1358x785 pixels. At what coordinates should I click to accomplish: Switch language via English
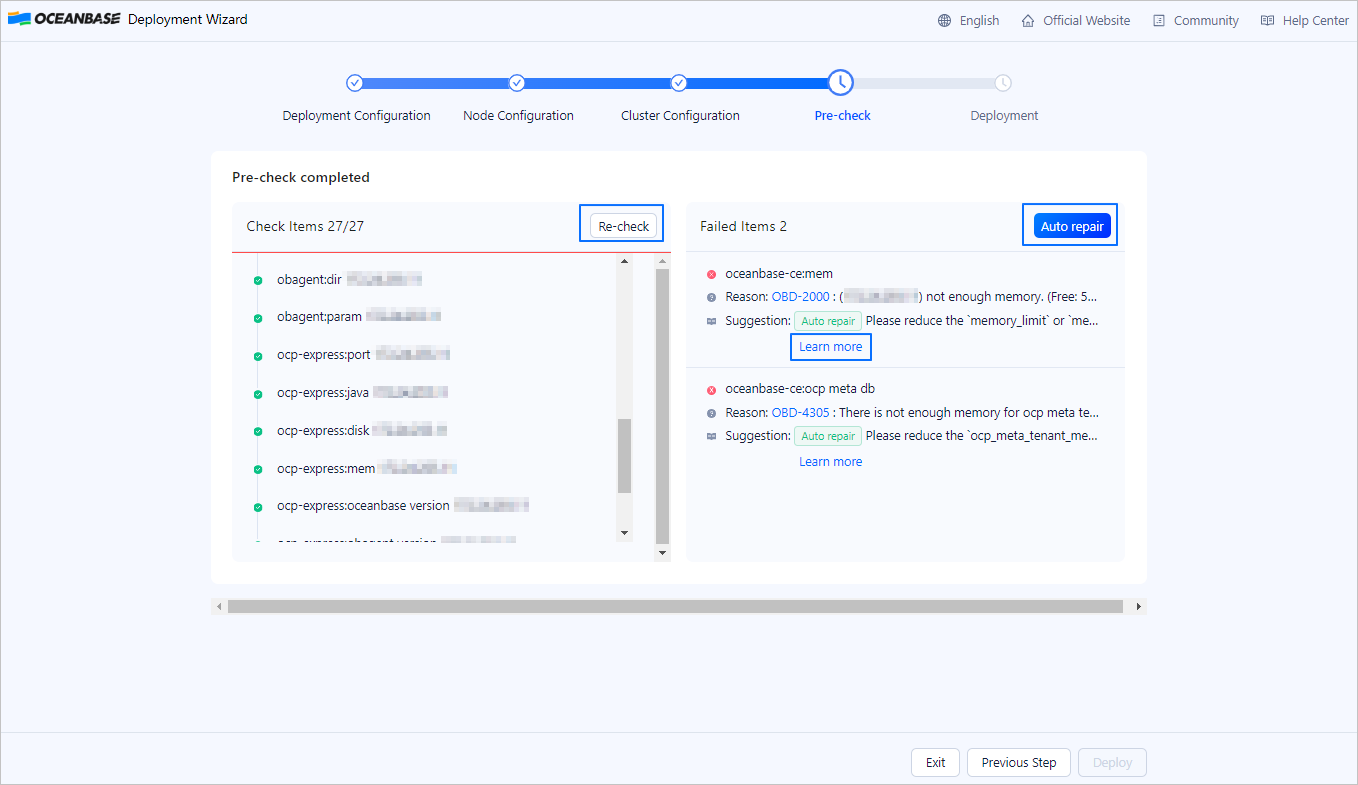pyautogui.click(x=979, y=20)
